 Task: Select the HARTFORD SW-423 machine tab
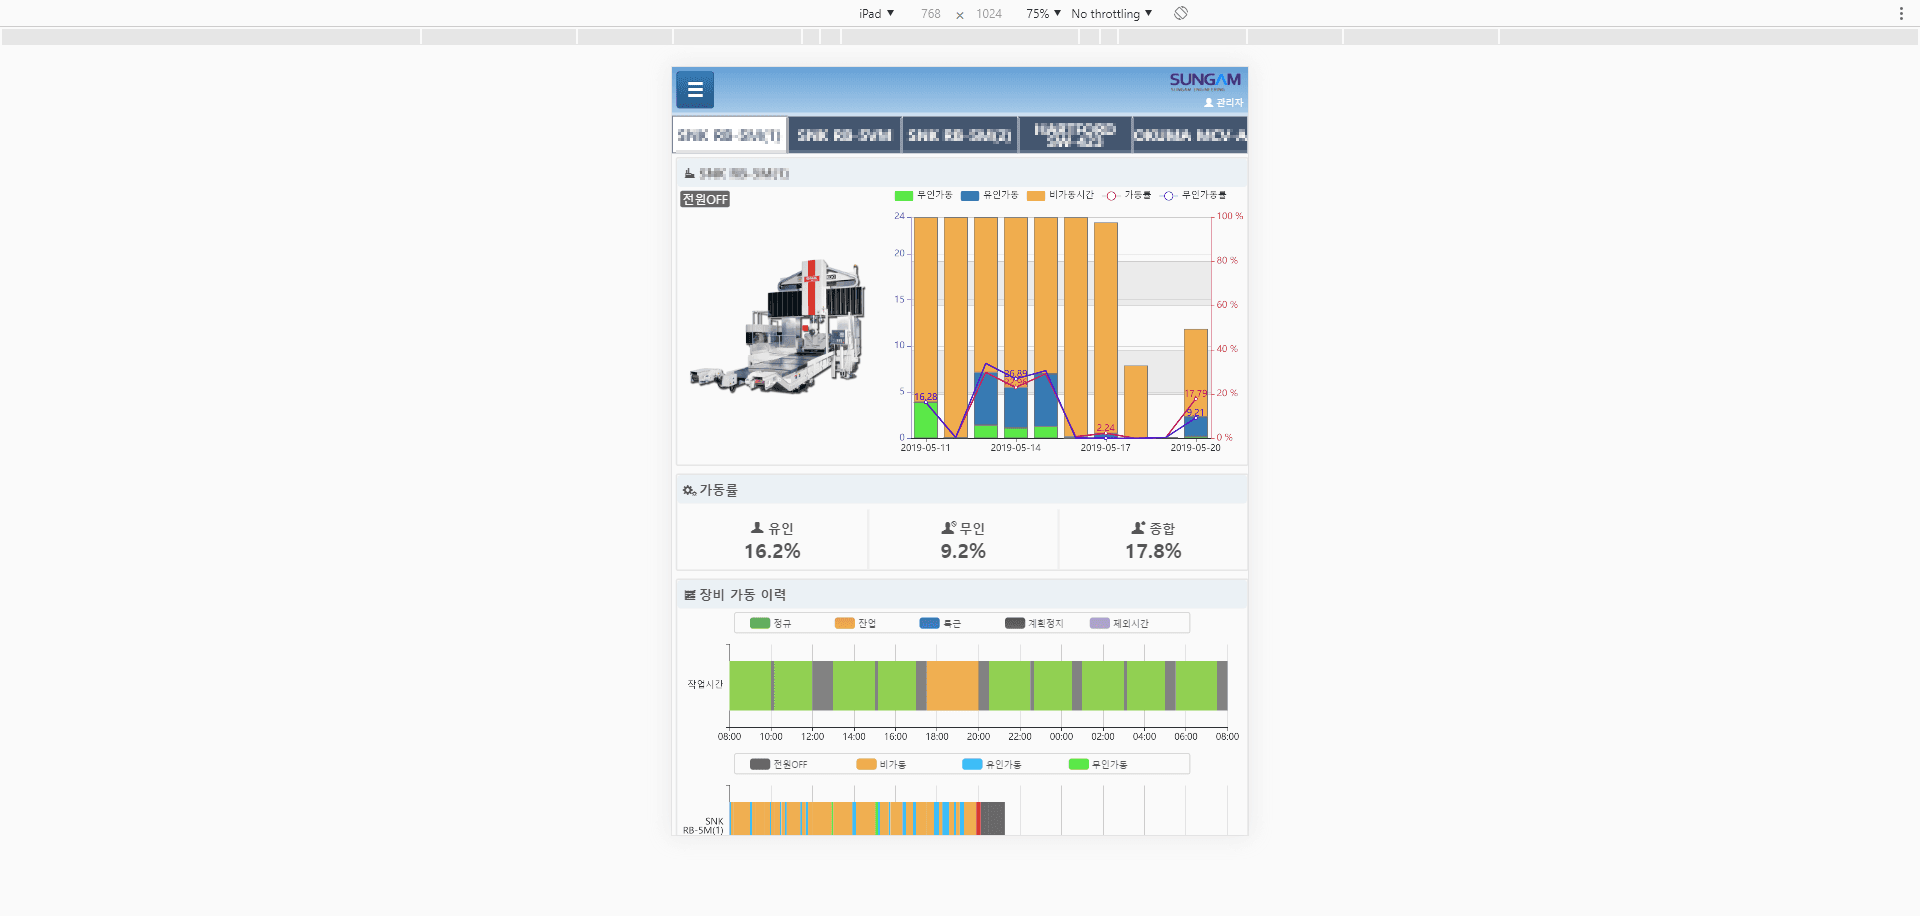tap(1075, 134)
